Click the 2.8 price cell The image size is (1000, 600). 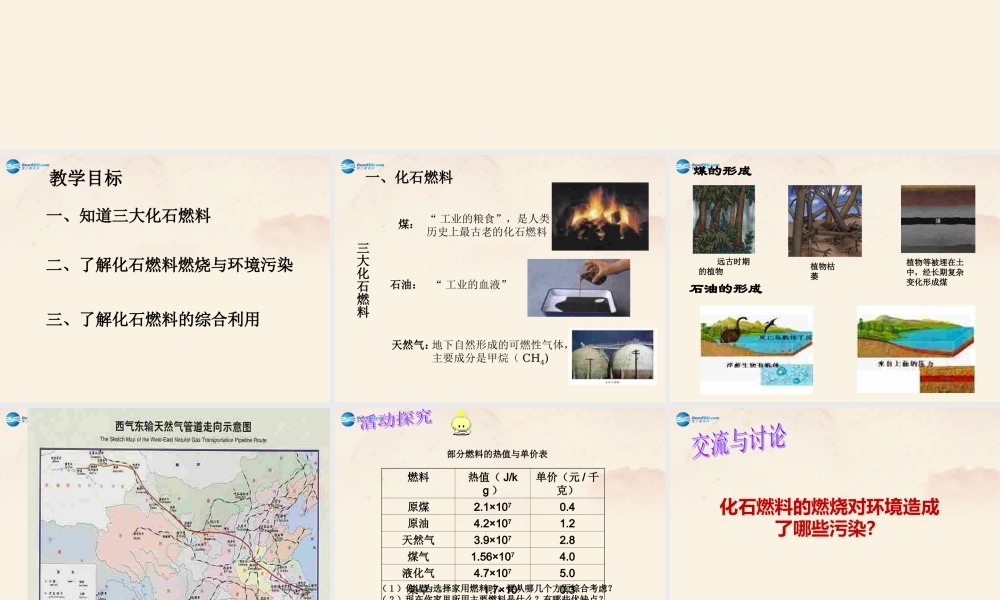pyautogui.click(x=567, y=540)
